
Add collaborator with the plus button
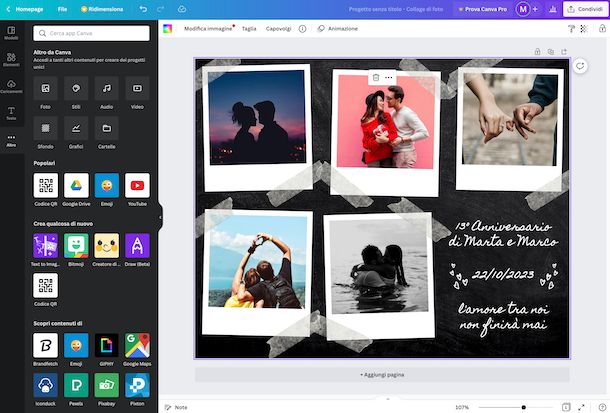pos(535,9)
